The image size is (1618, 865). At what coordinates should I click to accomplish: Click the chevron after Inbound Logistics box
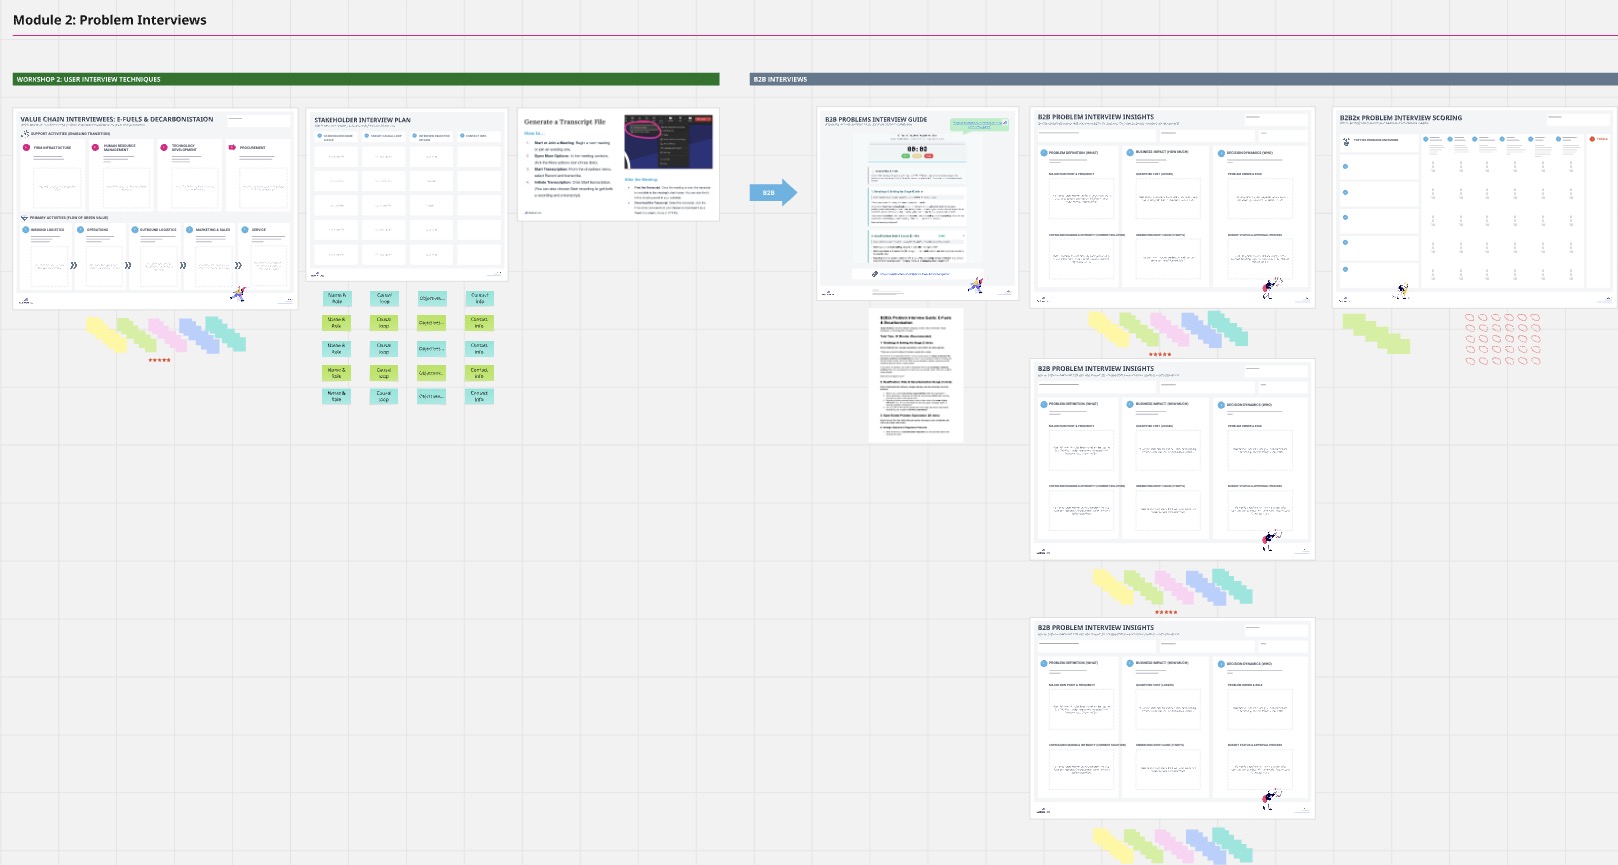pos(74,265)
